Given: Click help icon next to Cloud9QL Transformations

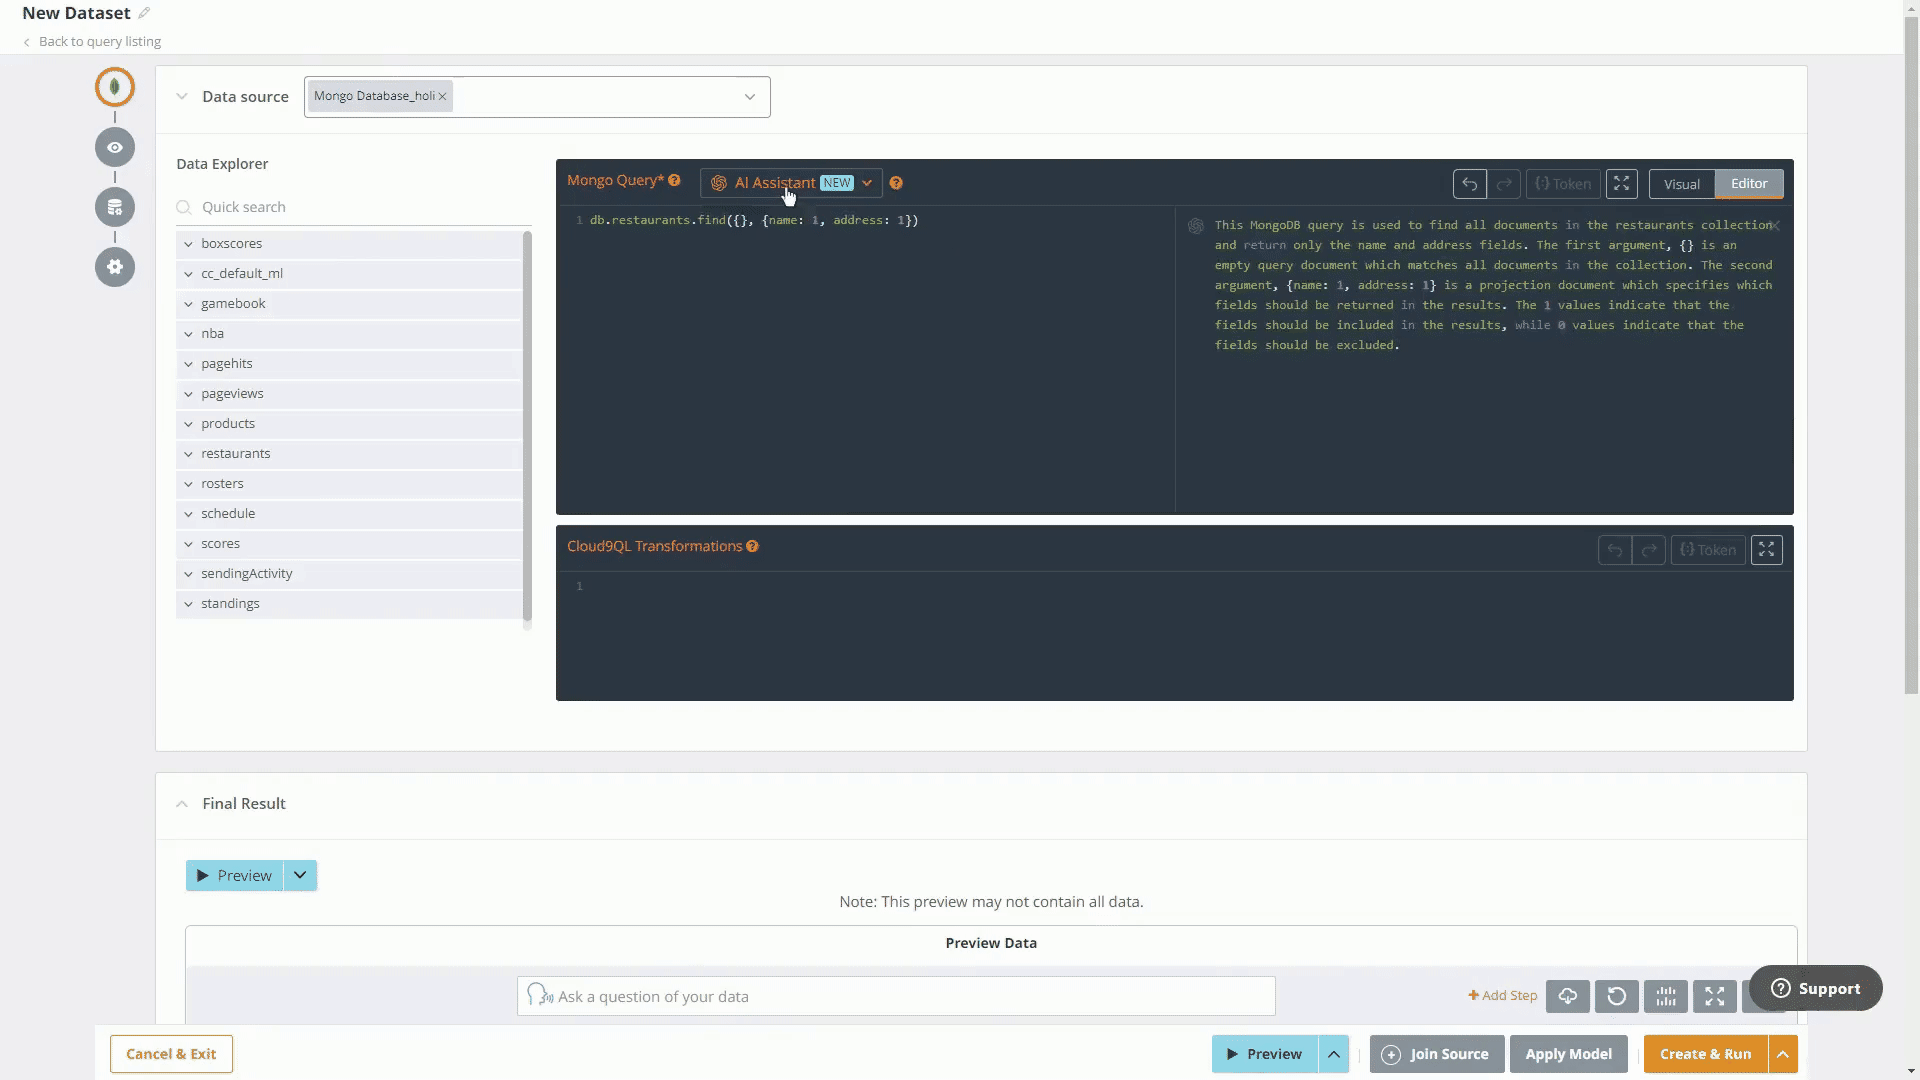Looking at the screenshot, I should pos(752,546).
